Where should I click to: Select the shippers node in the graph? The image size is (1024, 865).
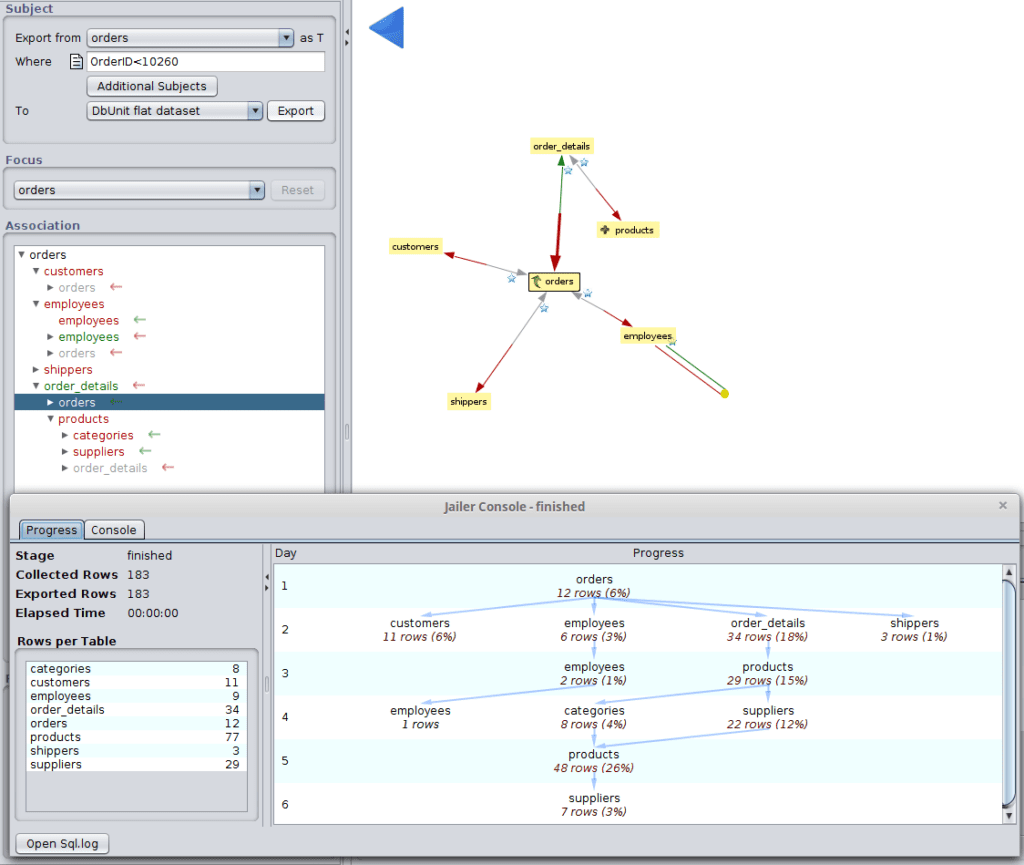(x=468, y=402)
